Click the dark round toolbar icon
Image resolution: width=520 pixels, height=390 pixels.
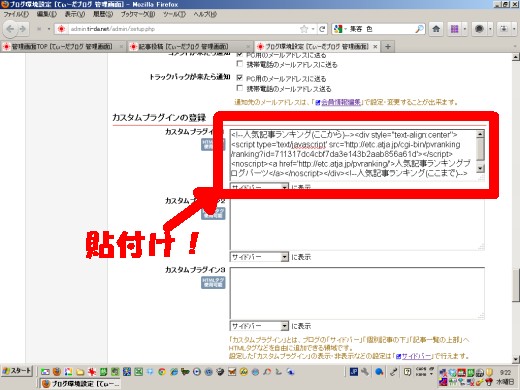(x=479, y=29)
